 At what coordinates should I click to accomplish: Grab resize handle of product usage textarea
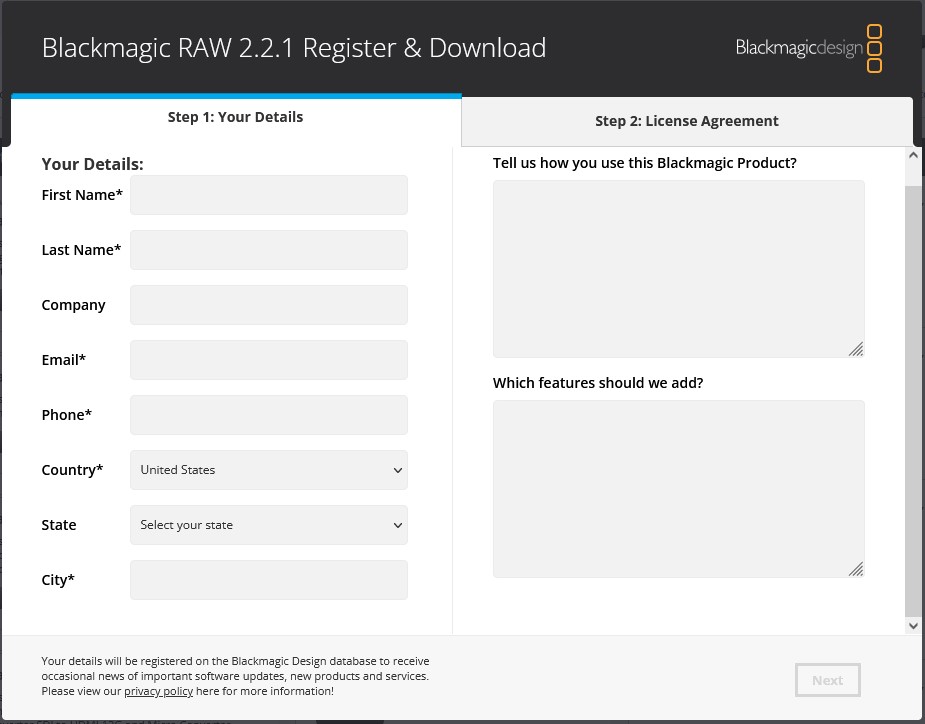coord(856,349)
